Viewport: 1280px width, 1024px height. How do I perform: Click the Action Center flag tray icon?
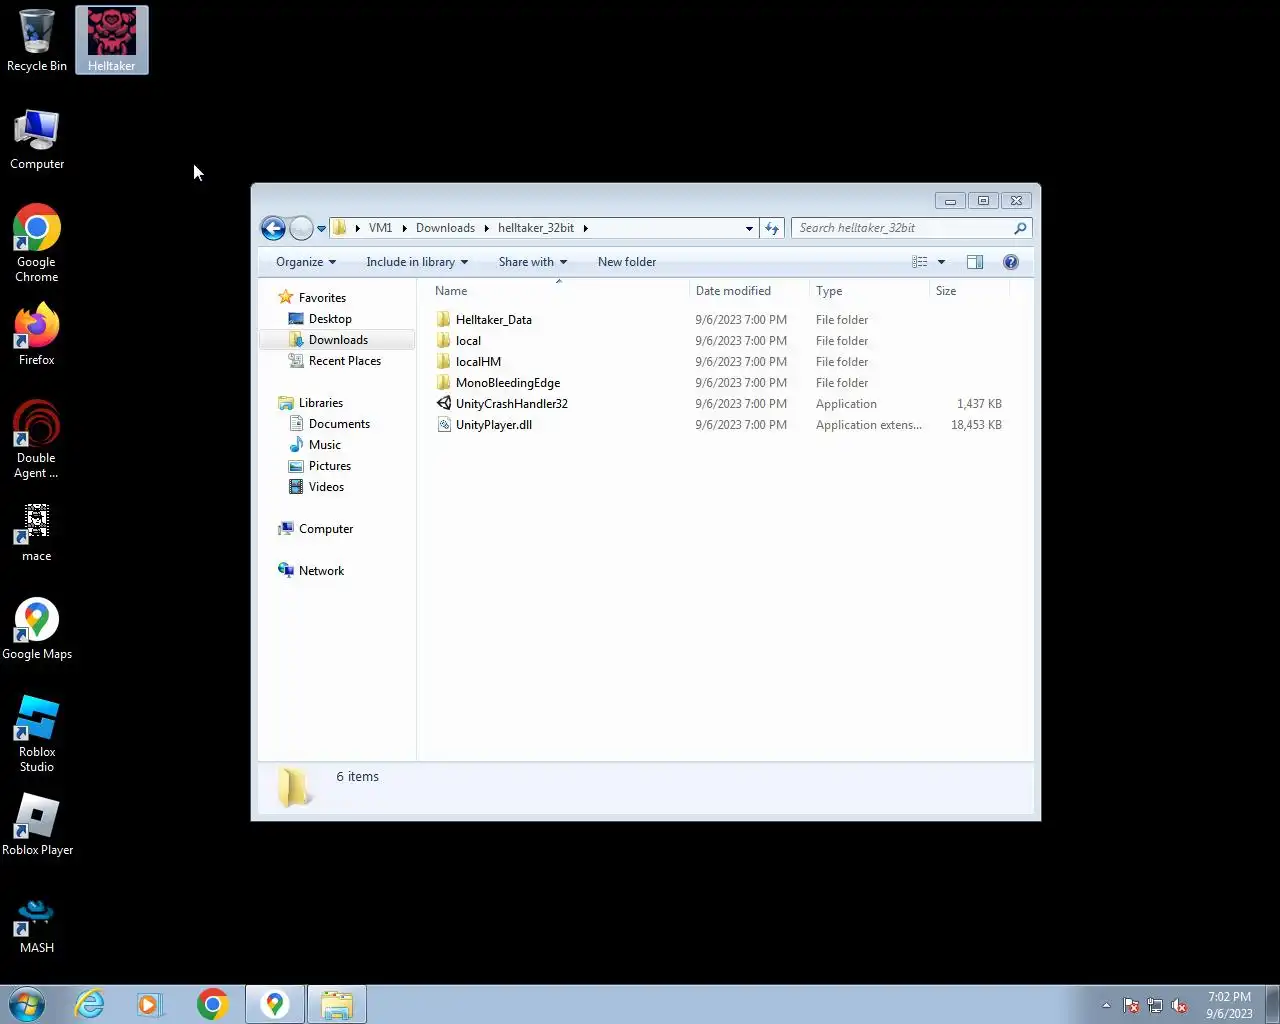(x=1131, y=1006)
